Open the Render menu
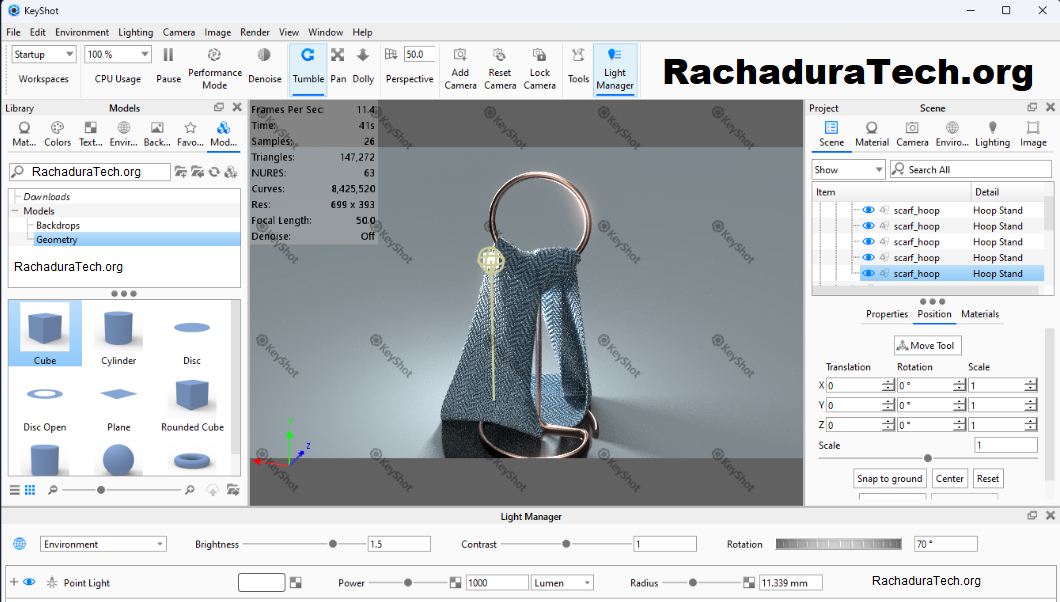Image resolution: width=1060 pixels, height=602 pixels. (255, 32)
